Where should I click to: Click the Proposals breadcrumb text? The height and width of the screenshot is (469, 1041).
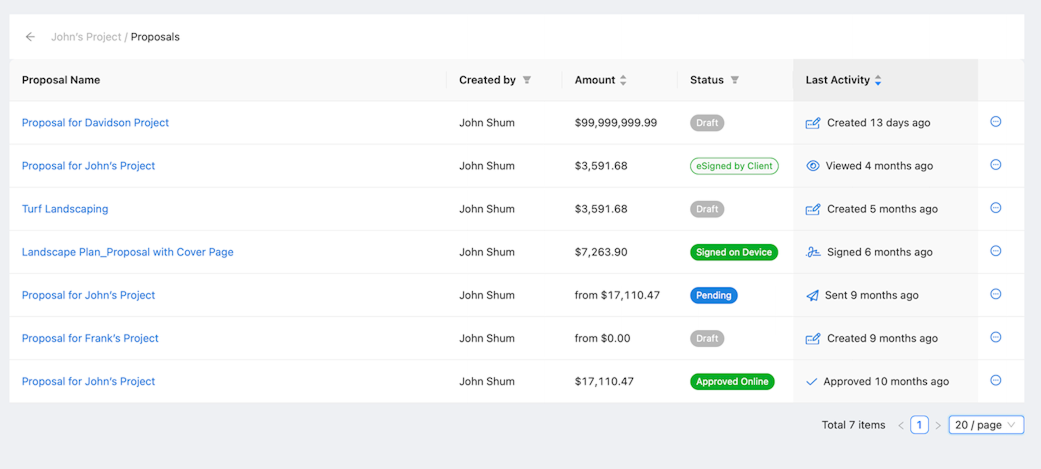pos(155,37)
